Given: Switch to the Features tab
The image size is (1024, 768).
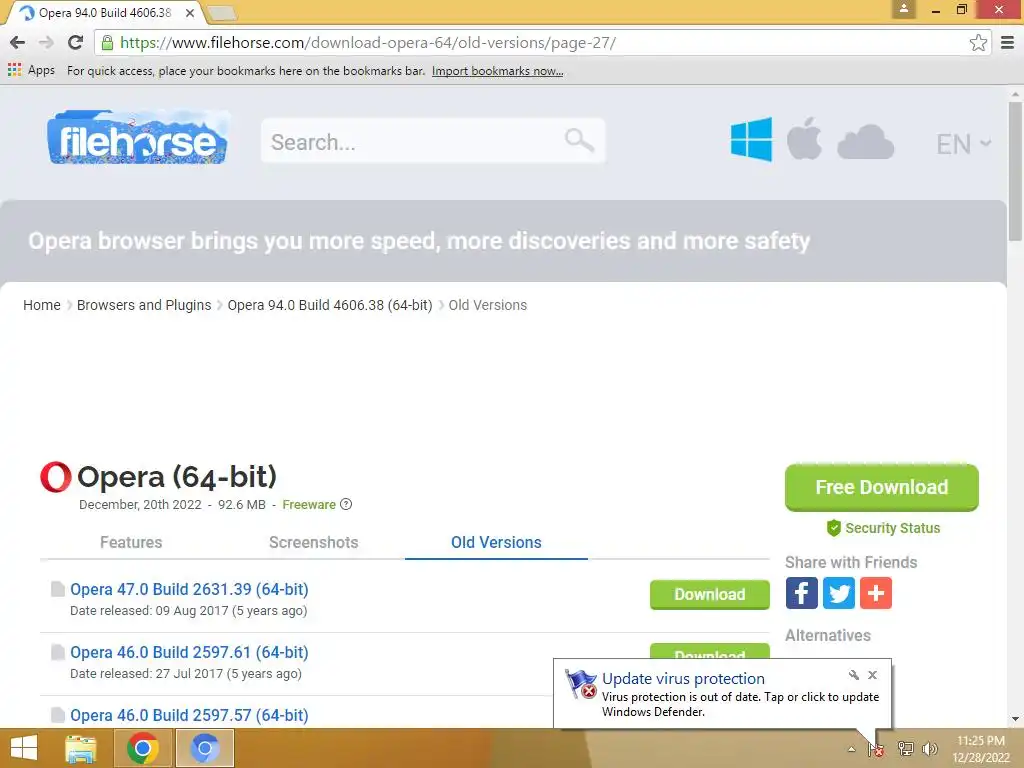Looking at the screenshot, I should (131, 542).
